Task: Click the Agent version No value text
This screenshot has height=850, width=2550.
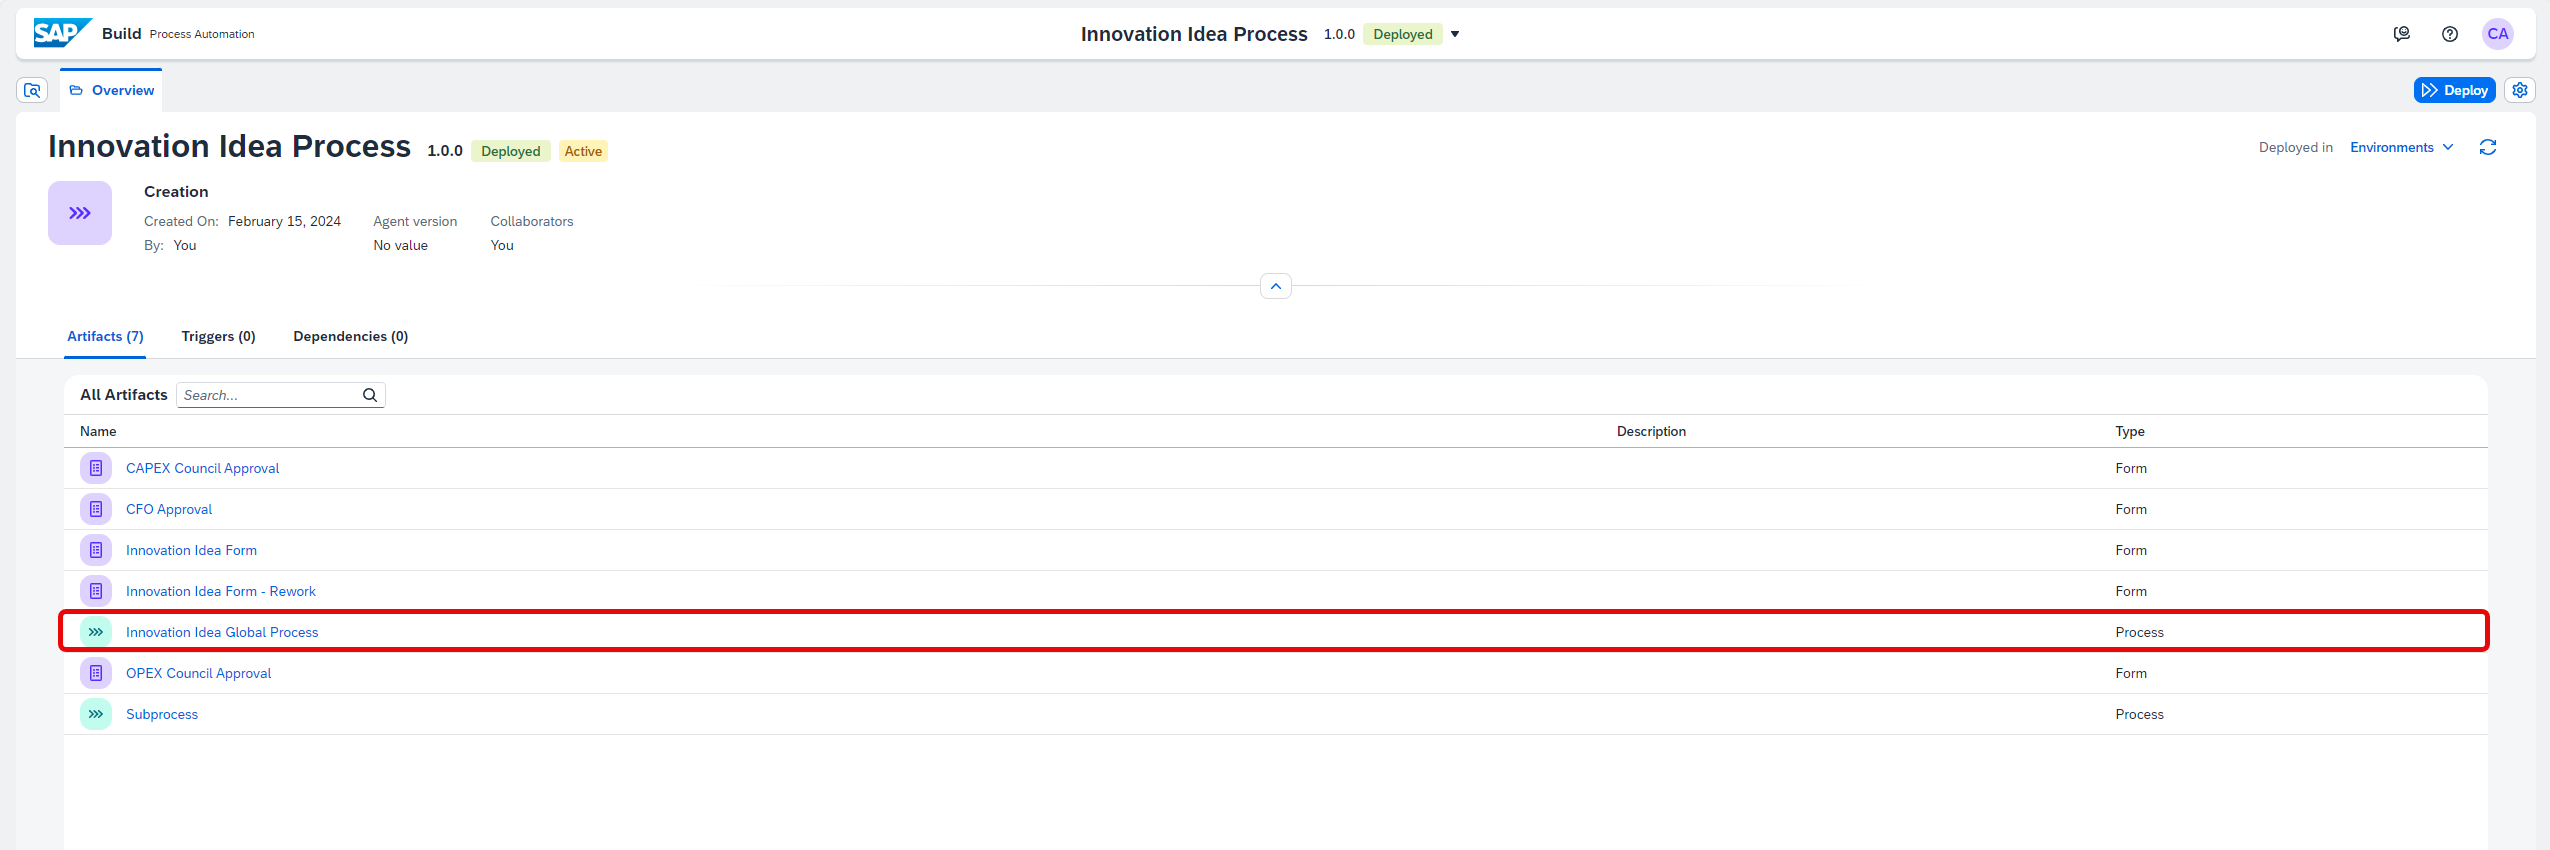Action: pyautogui.click(x=400, y=245)
